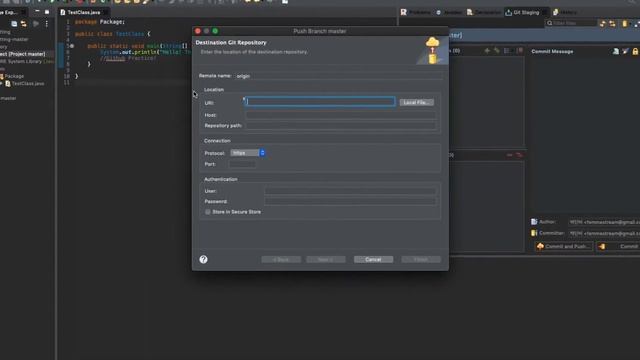
Task: Click the Git Staging view menu corner icon
Action: (x=637, y=24)
